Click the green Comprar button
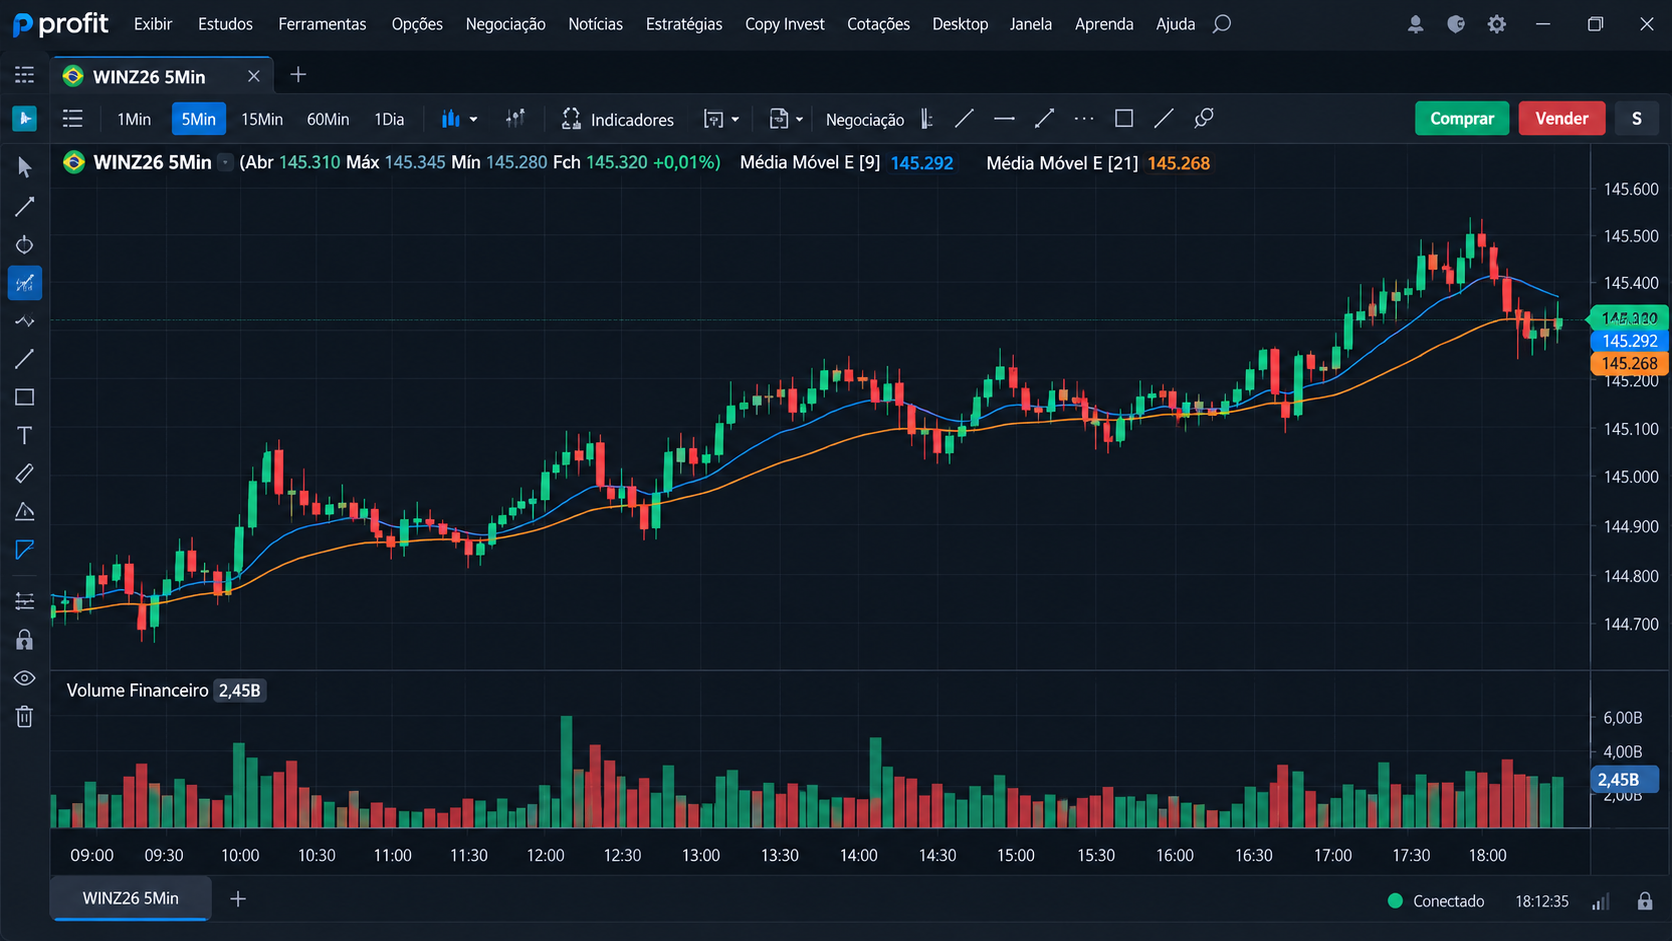Viewport: 1672px width, 941px height. (x=1462, y=118)
